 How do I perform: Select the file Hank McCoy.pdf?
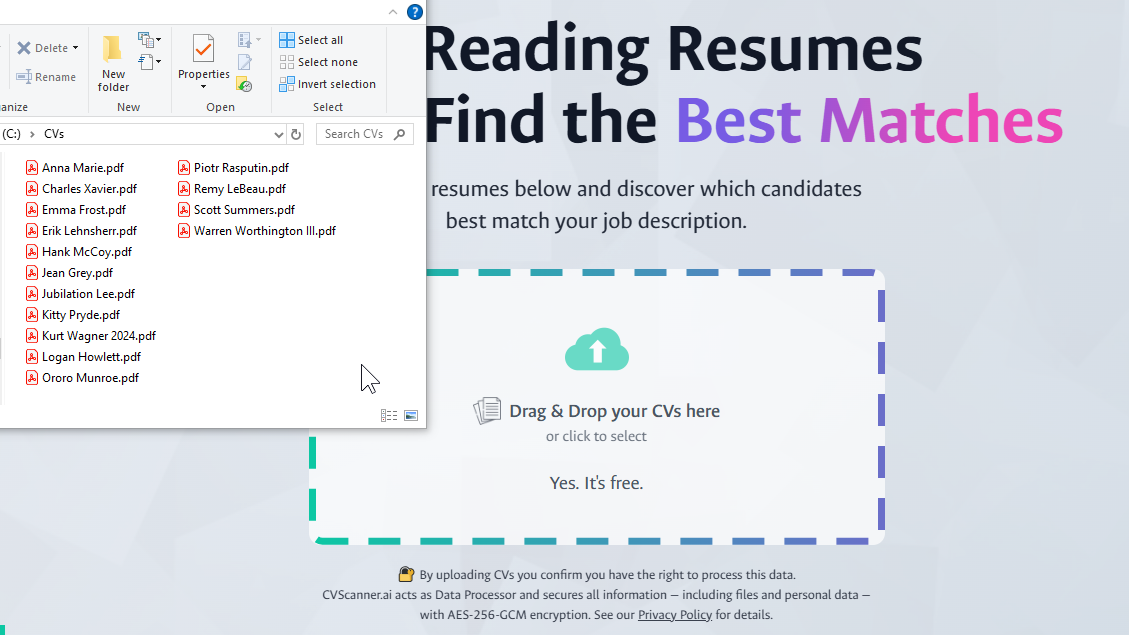(79, 252)
